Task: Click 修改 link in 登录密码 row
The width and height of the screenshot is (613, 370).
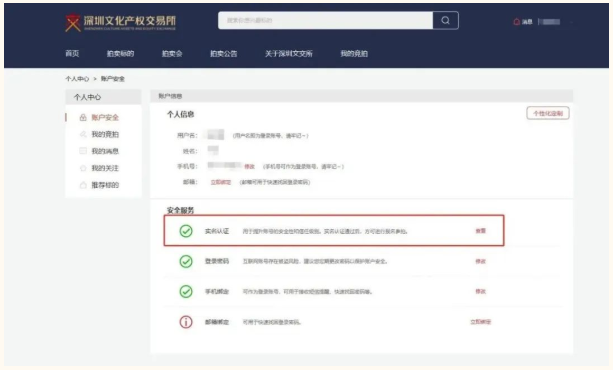Action: pyautogui.click(x=480, y=261)
